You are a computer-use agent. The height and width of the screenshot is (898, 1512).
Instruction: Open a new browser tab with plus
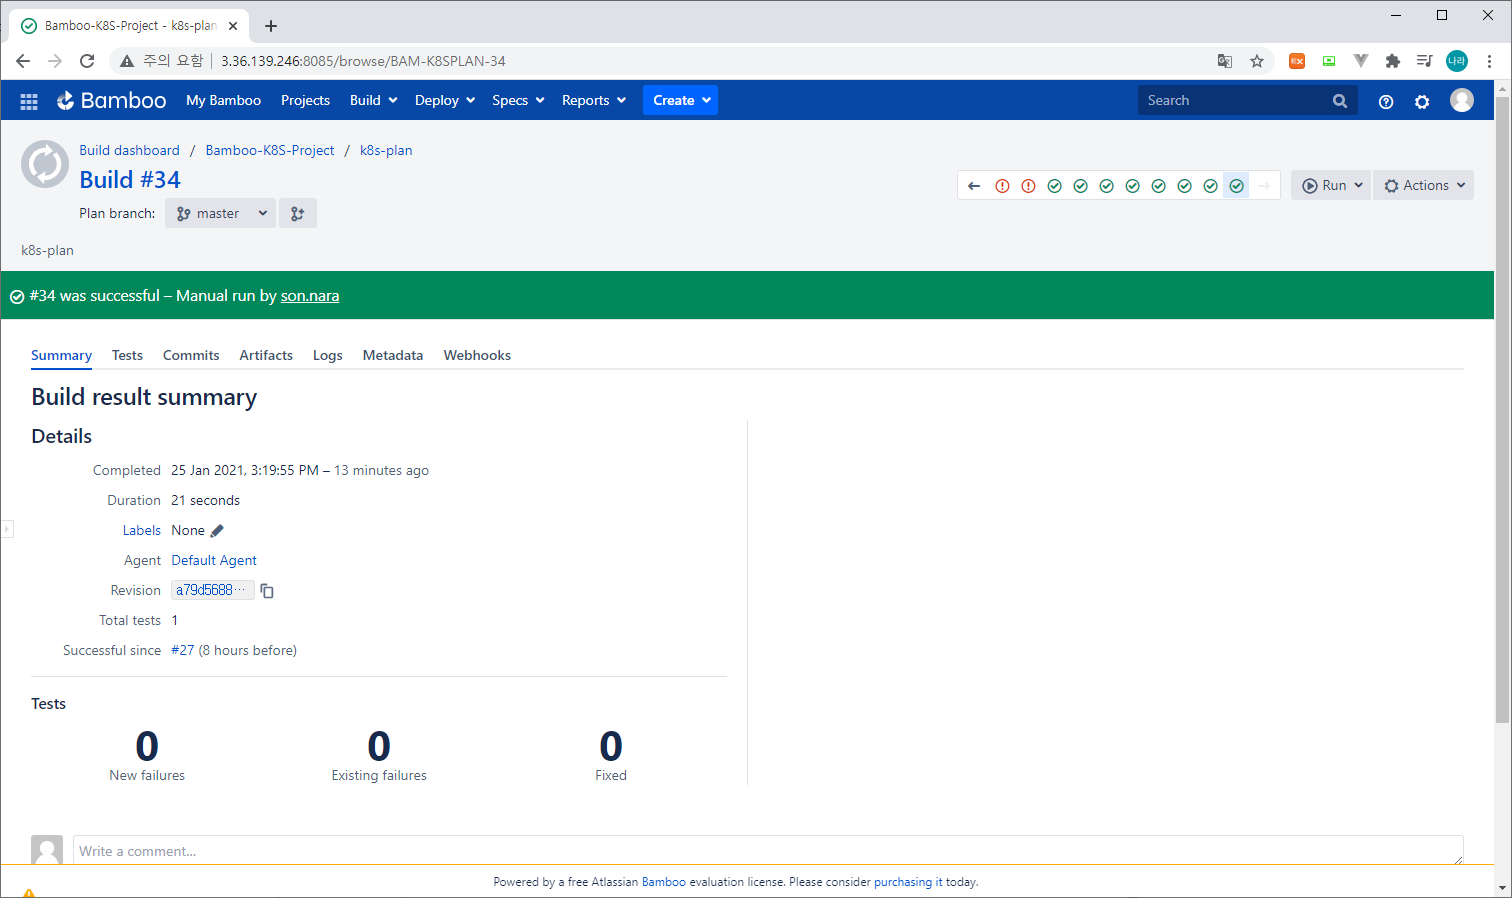[271, 26]
